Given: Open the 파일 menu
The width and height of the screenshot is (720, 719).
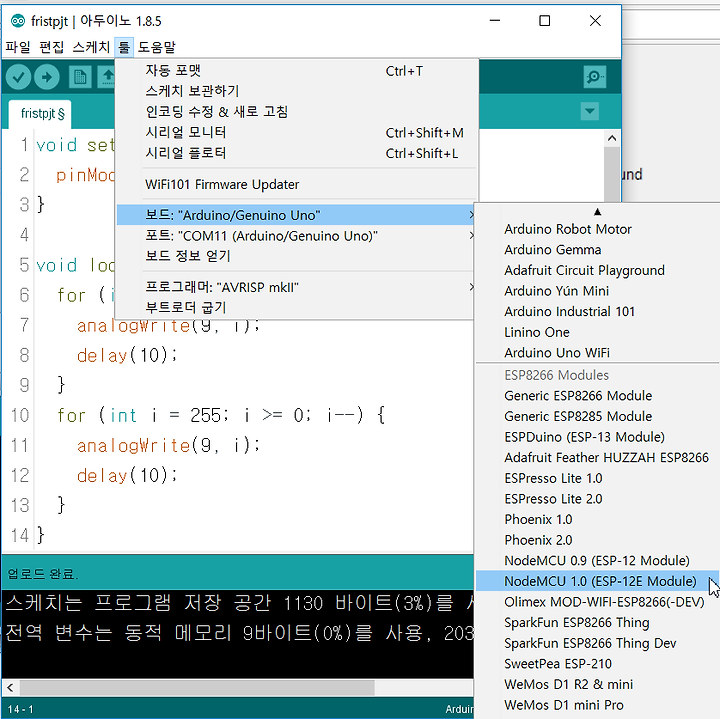Looking at the screenshot, I should pyautogui.click(x=18, y=47).
